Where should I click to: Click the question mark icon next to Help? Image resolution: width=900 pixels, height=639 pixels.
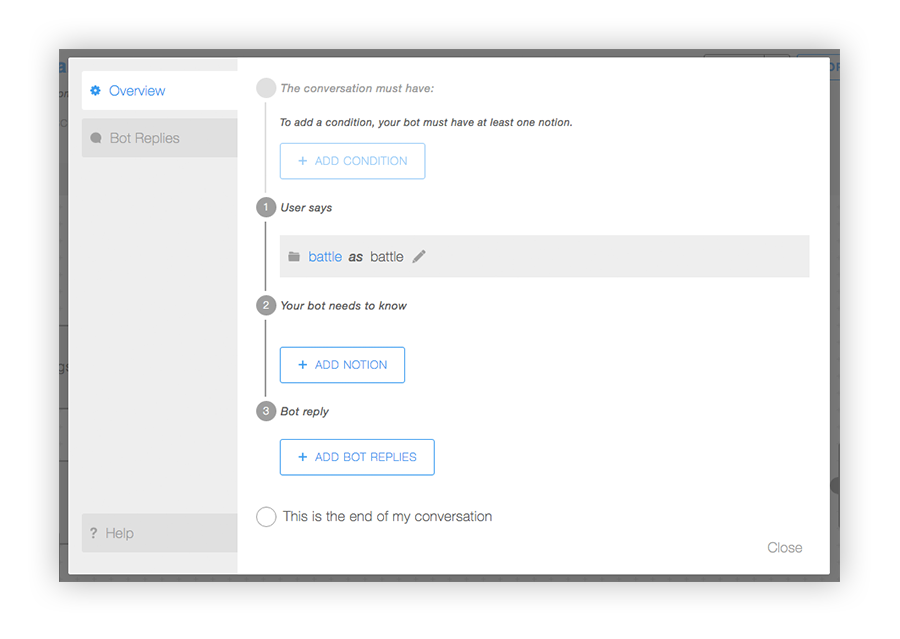pyautogui.click(x=95, y=533)
